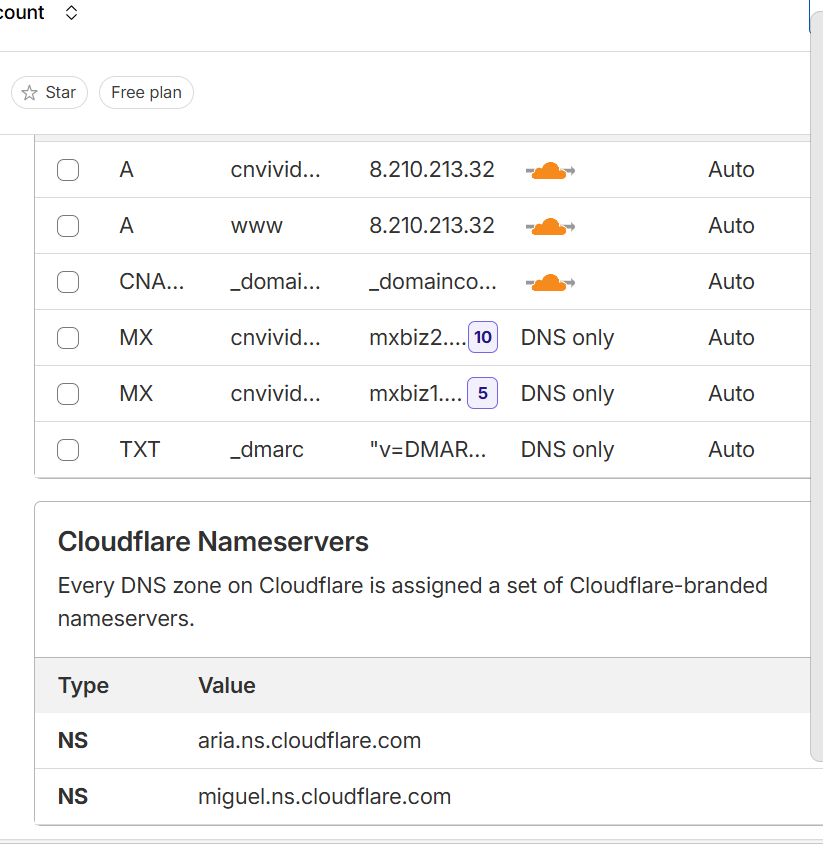Click proxied cloud icon on CNAME record row
This screenshot has width=823, height=853.
[x=549, y=282]
